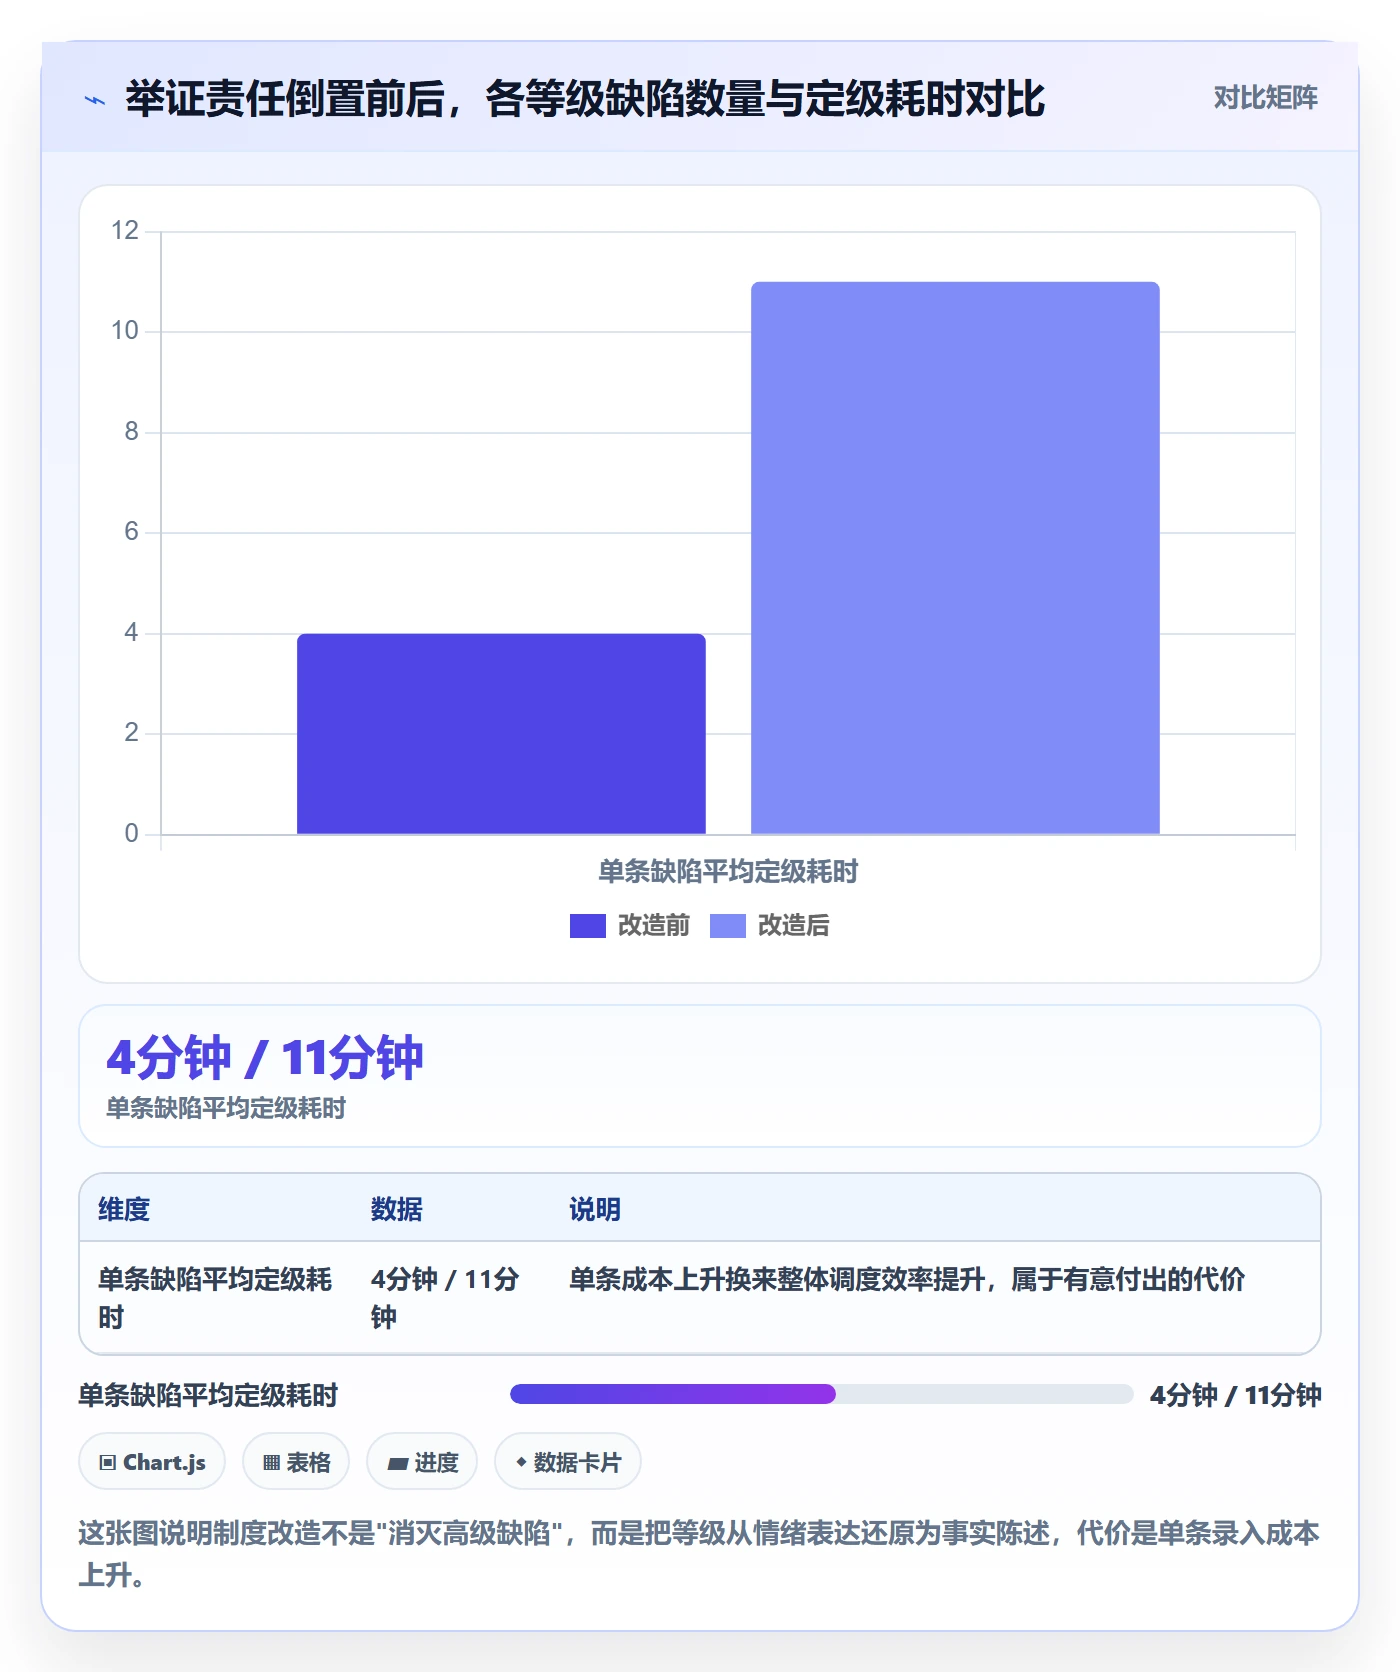Click the large 4分钟 / 11分钟 stat value
Screen dimensions: 1400x1672
[x=265, y=1057]
